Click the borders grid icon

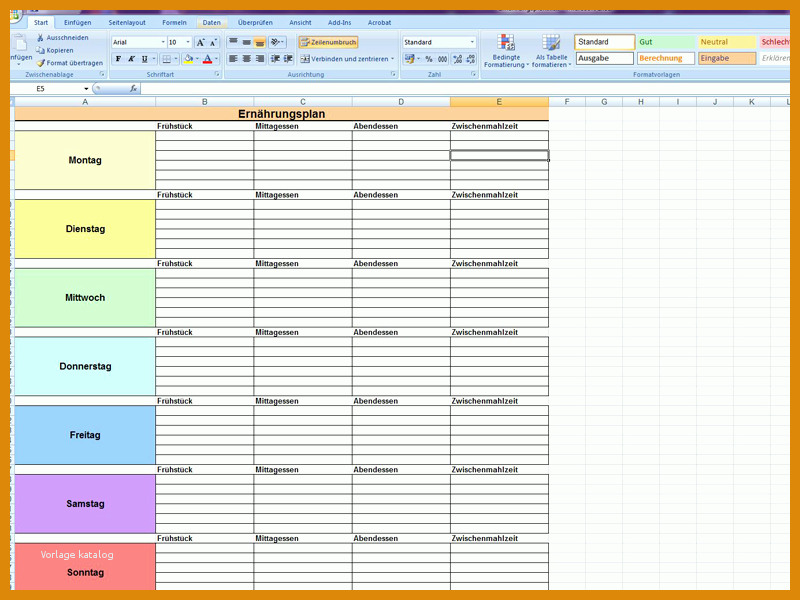tap(166, 59)
